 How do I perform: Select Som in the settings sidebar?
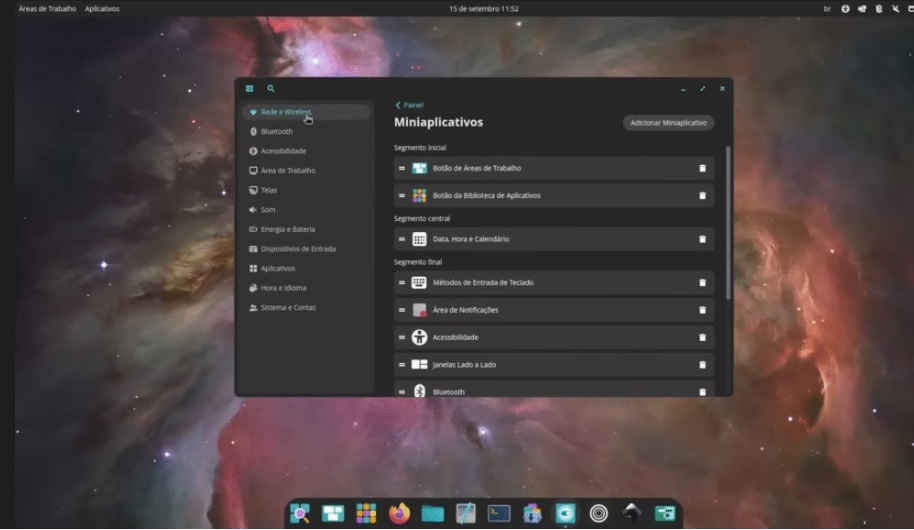[x=267, y=210]
